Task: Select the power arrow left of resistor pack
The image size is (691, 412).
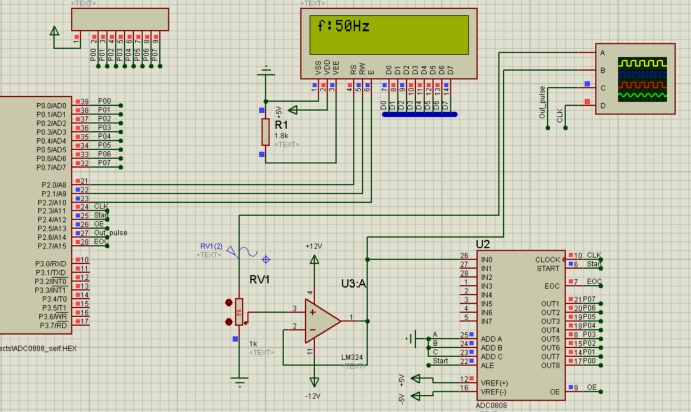Action: coord(54,31)
